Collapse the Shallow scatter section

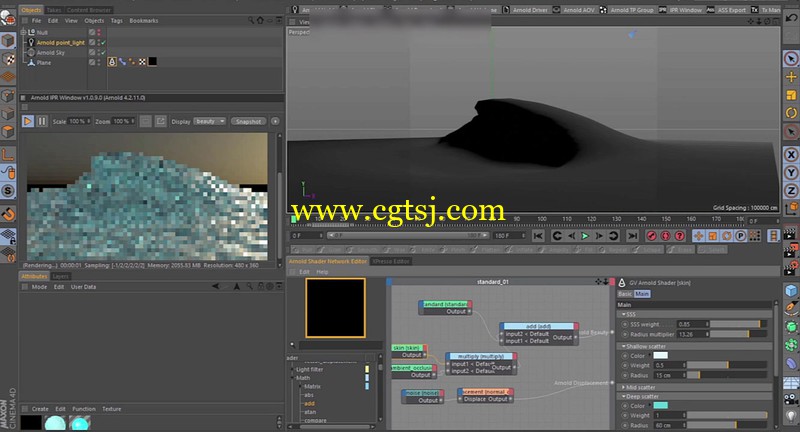pyautogui.click(x=623, y=346)
